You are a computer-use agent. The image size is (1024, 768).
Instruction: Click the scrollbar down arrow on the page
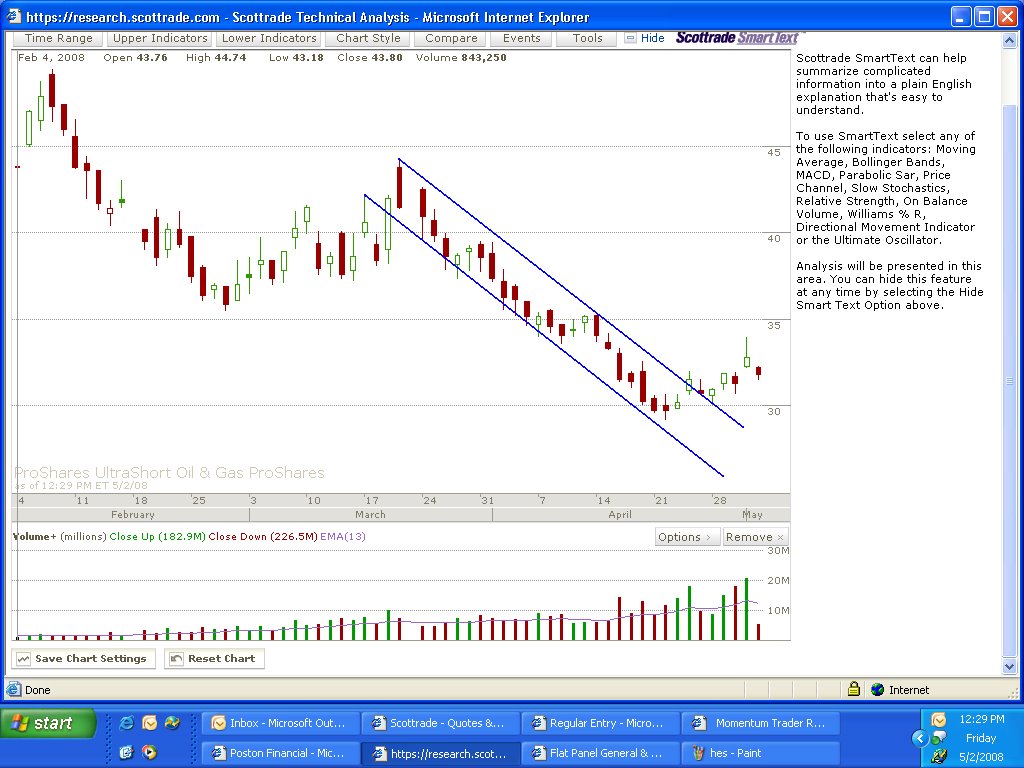1009,667
